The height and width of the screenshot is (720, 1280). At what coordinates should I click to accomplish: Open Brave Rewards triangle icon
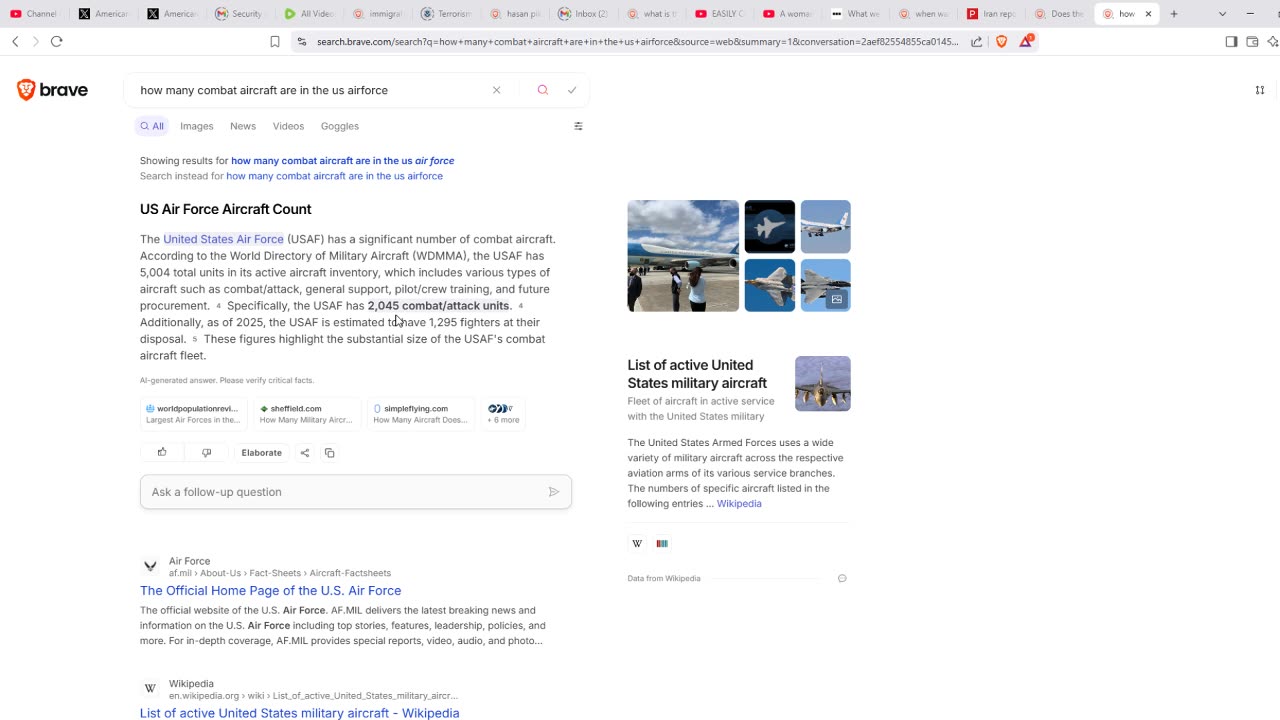(1026, 41)
